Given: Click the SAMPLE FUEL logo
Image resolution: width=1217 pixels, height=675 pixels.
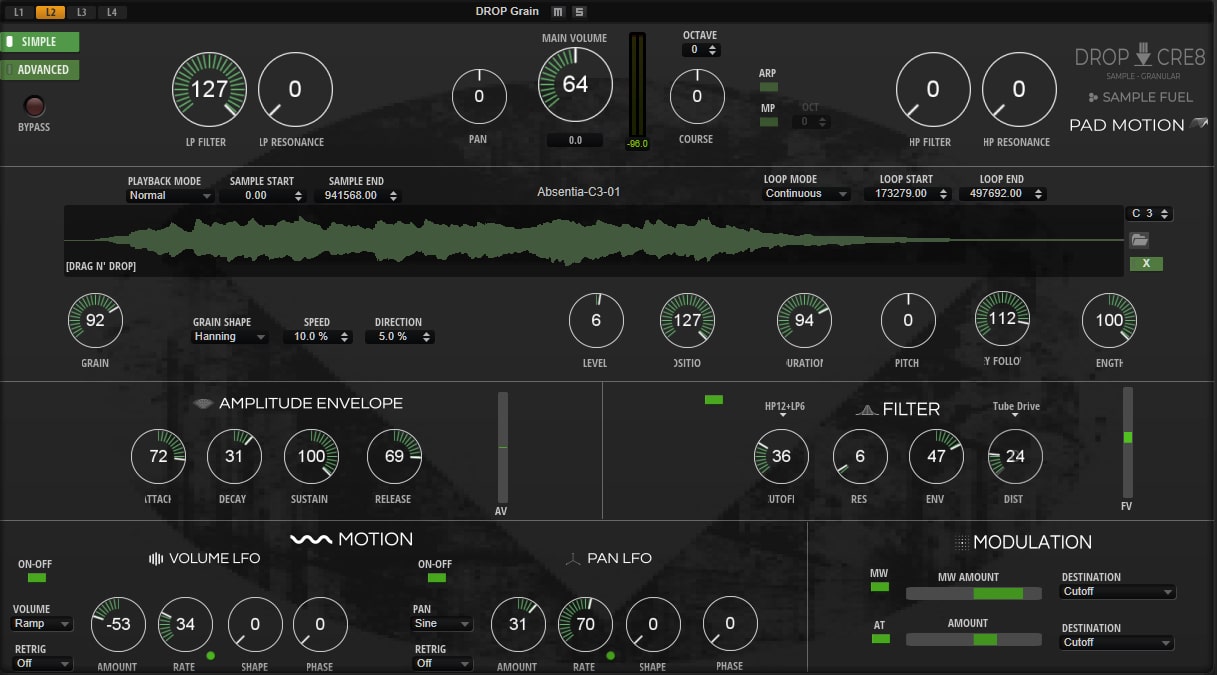Looking at the screenshot, I should click(x=1139, y=97).
